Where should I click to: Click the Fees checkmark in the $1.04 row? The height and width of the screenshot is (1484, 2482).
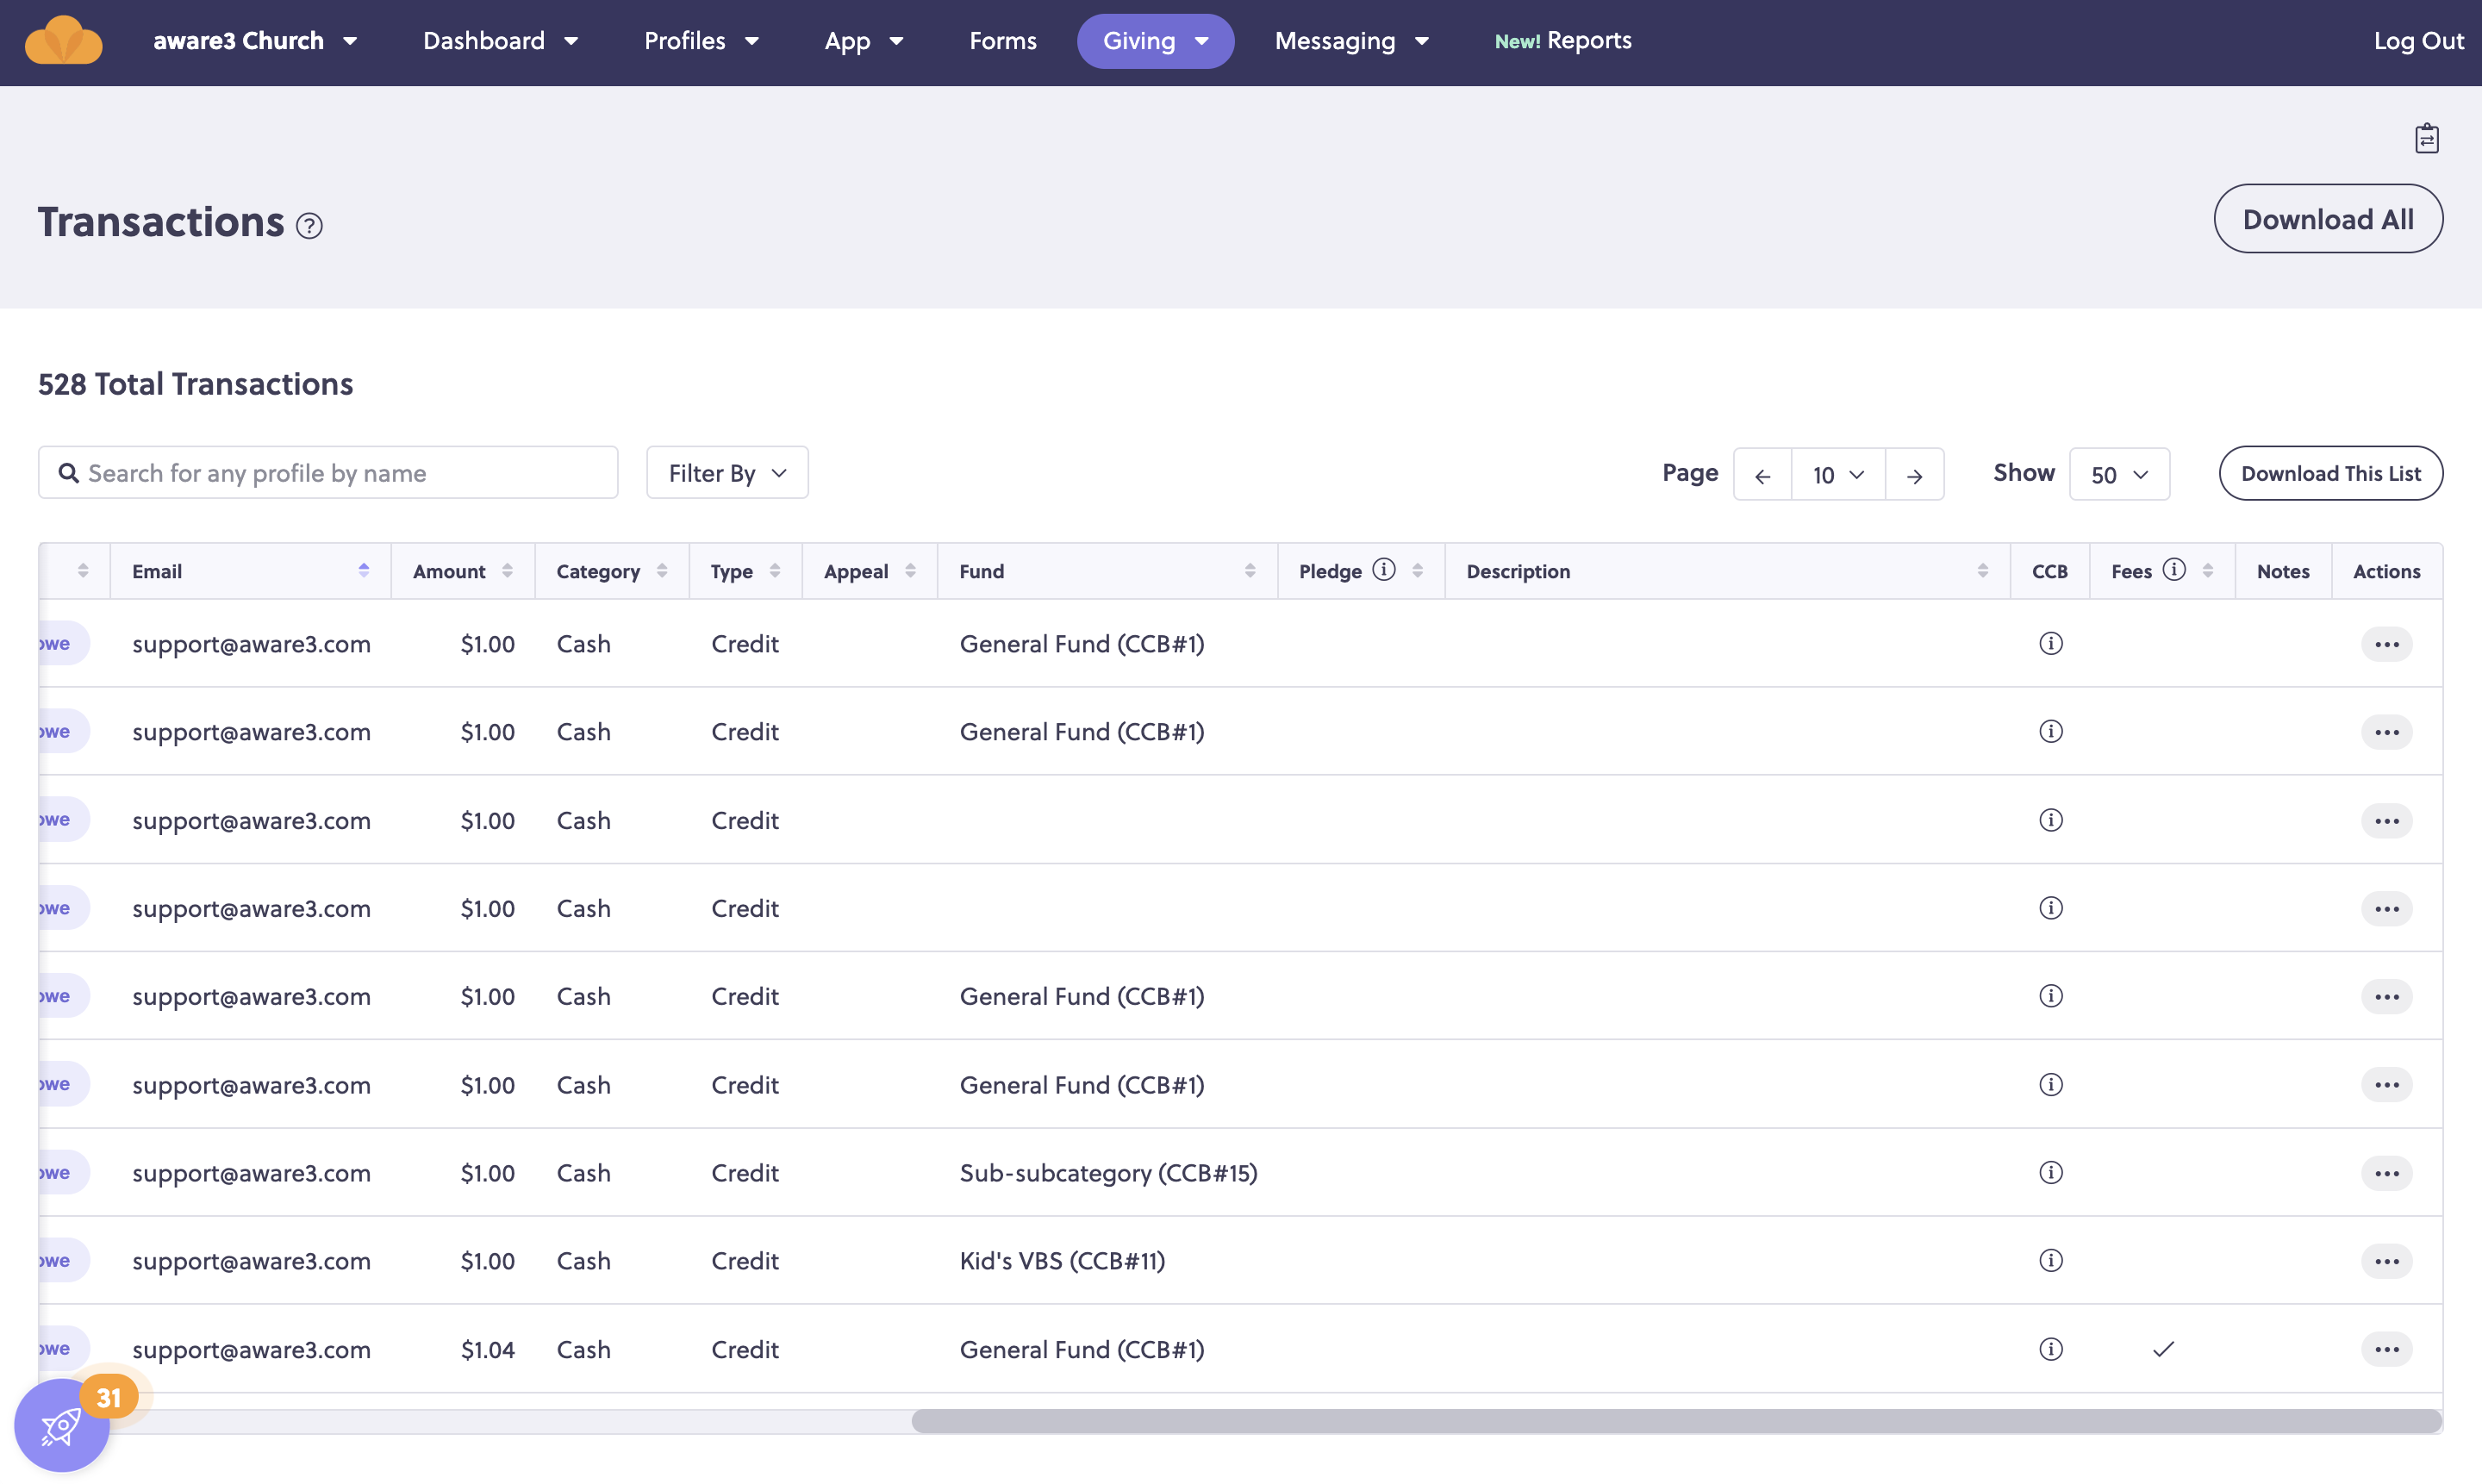pyautogui.click(x=2163, y=1349)
